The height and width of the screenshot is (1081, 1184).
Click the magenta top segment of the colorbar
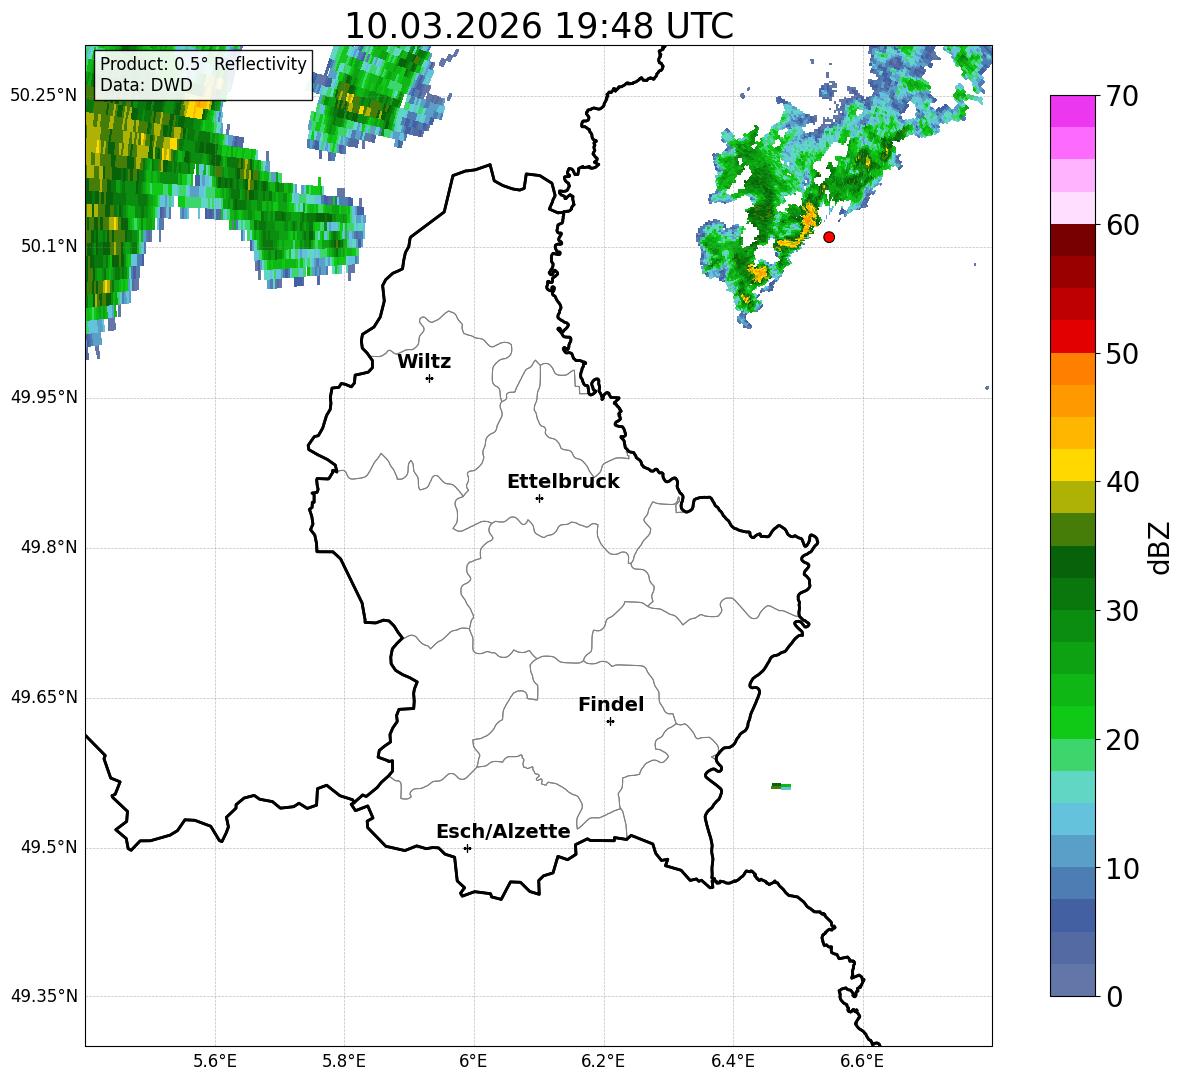point(1072,112)
